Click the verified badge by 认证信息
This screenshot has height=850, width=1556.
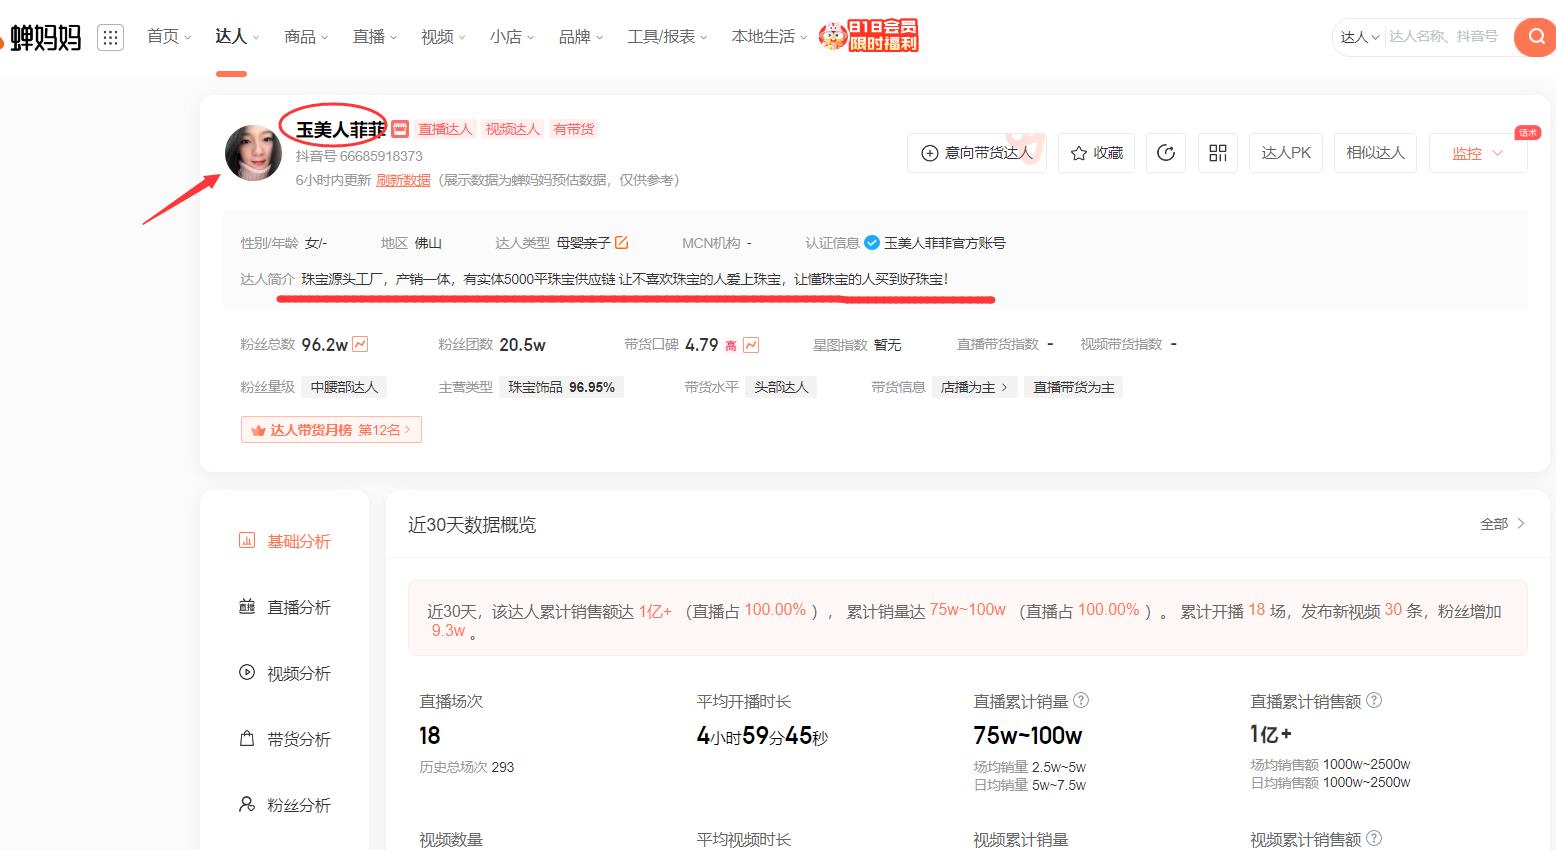[x=872, y=243]
